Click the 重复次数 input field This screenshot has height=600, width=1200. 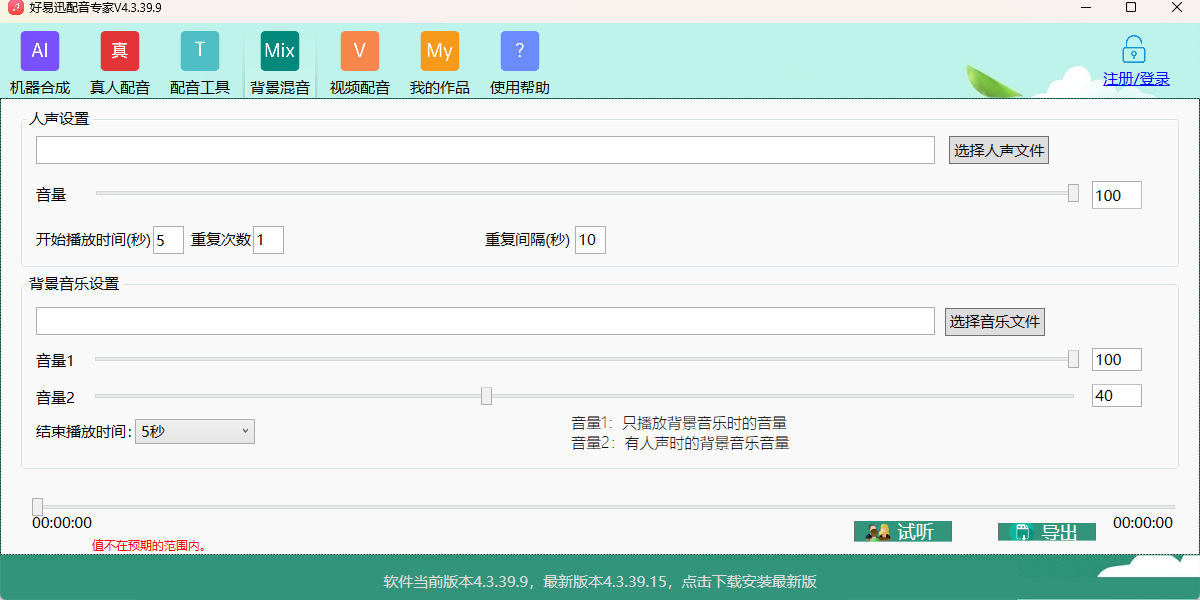[268, 239]
